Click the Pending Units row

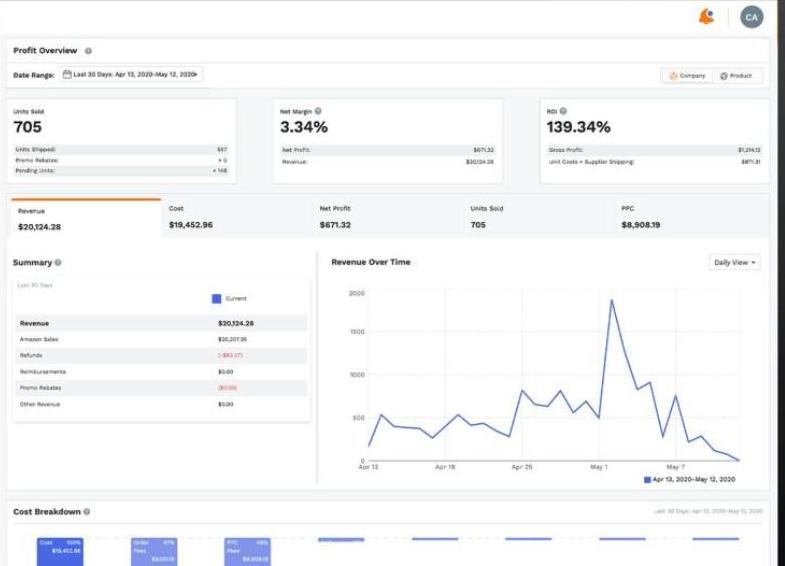[121, 171]
